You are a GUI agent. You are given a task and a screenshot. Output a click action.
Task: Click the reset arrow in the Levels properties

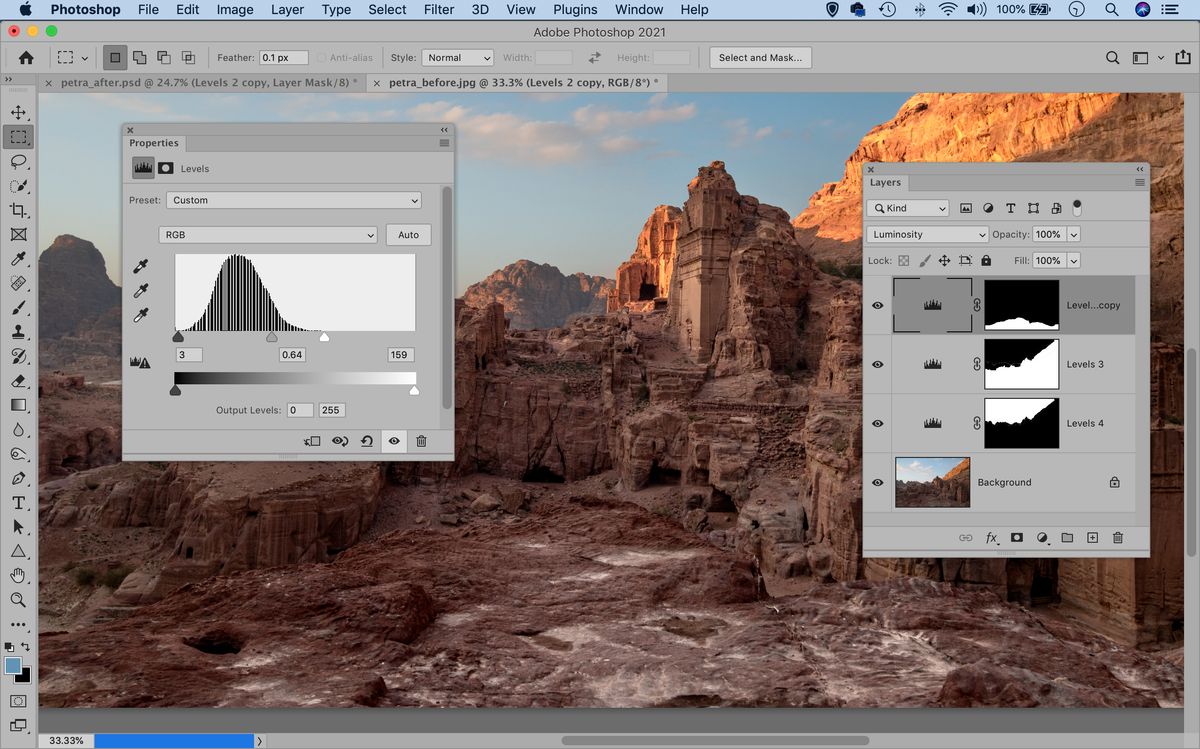367,441
